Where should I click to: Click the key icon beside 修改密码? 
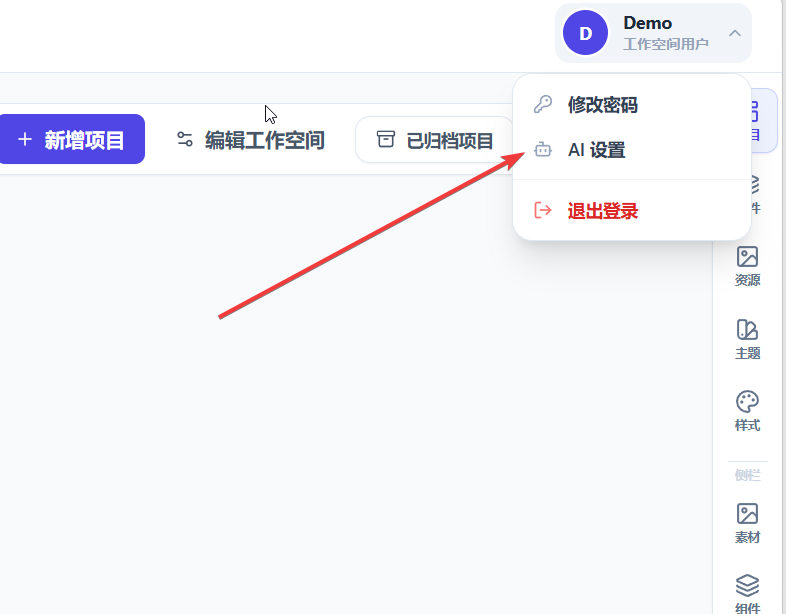tap(543, 105)
